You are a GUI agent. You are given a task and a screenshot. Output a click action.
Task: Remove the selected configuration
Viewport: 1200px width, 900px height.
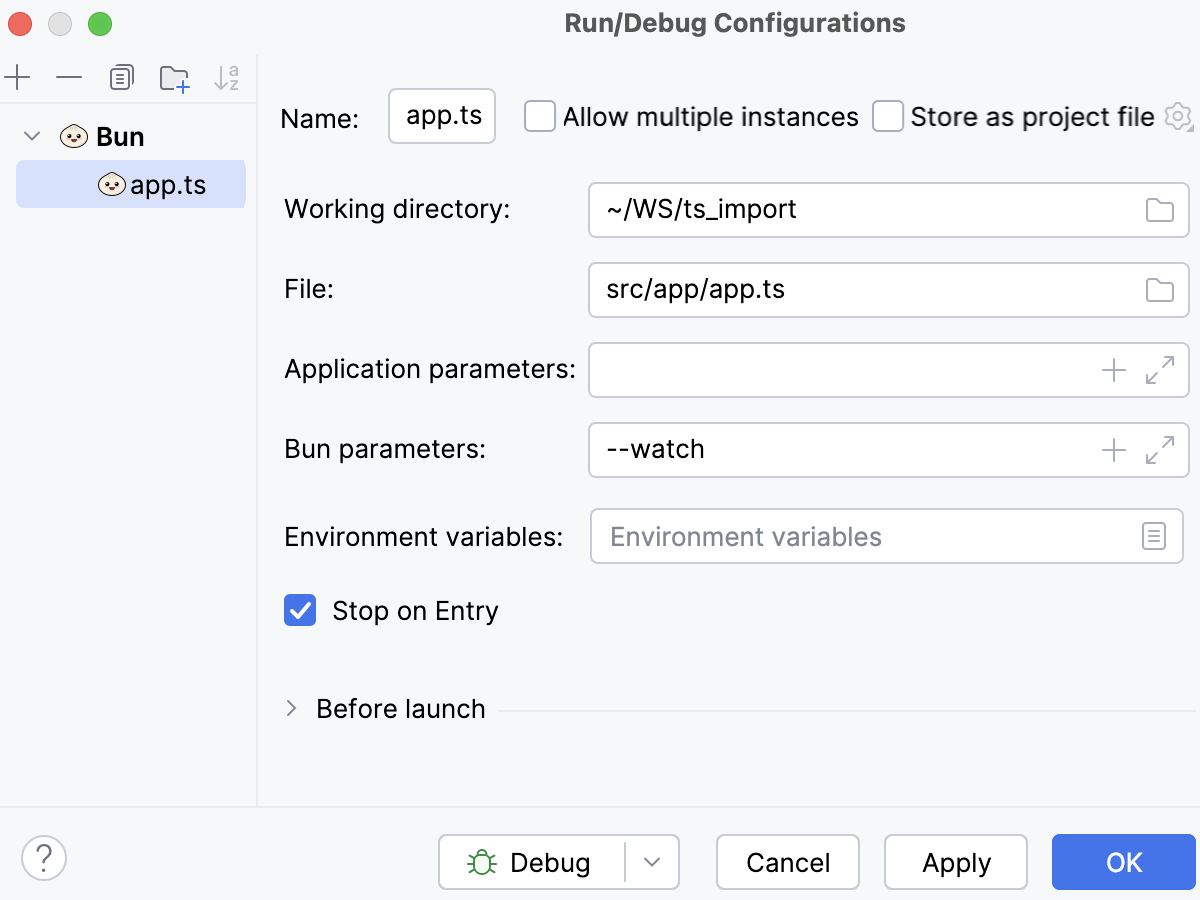point(67,77)
